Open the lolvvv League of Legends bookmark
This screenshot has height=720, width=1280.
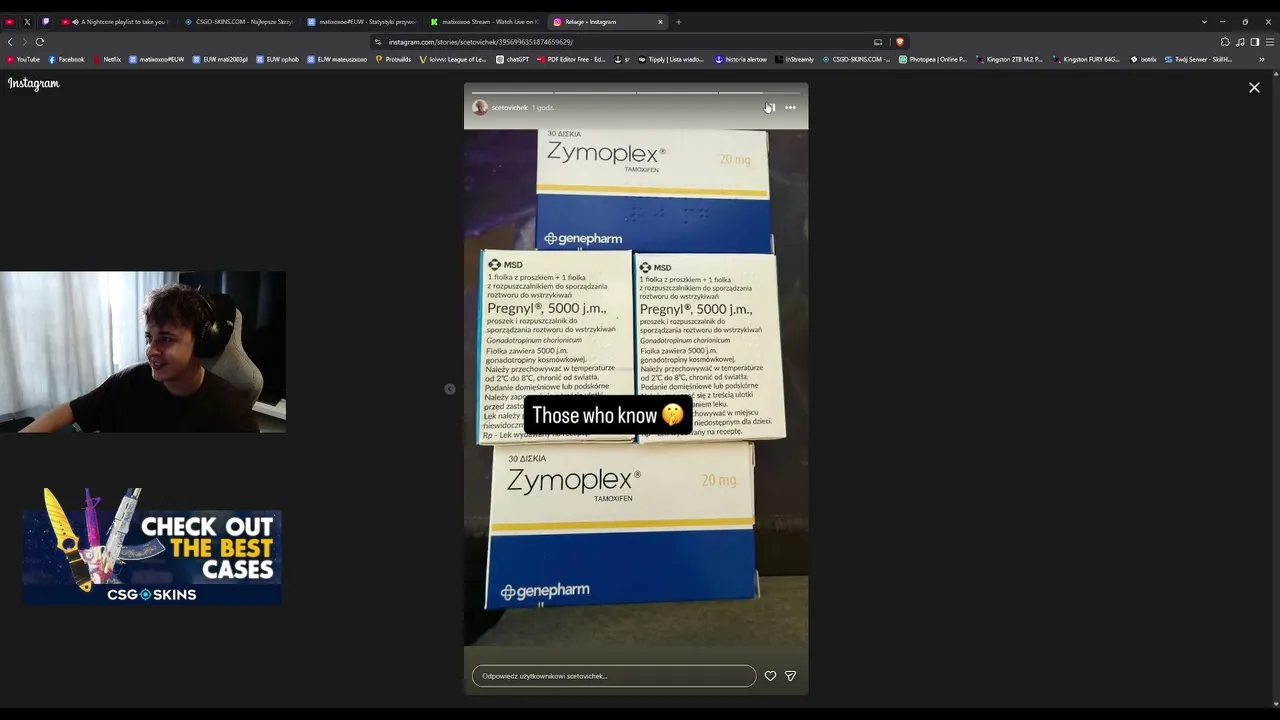click(x=453, y=59)
